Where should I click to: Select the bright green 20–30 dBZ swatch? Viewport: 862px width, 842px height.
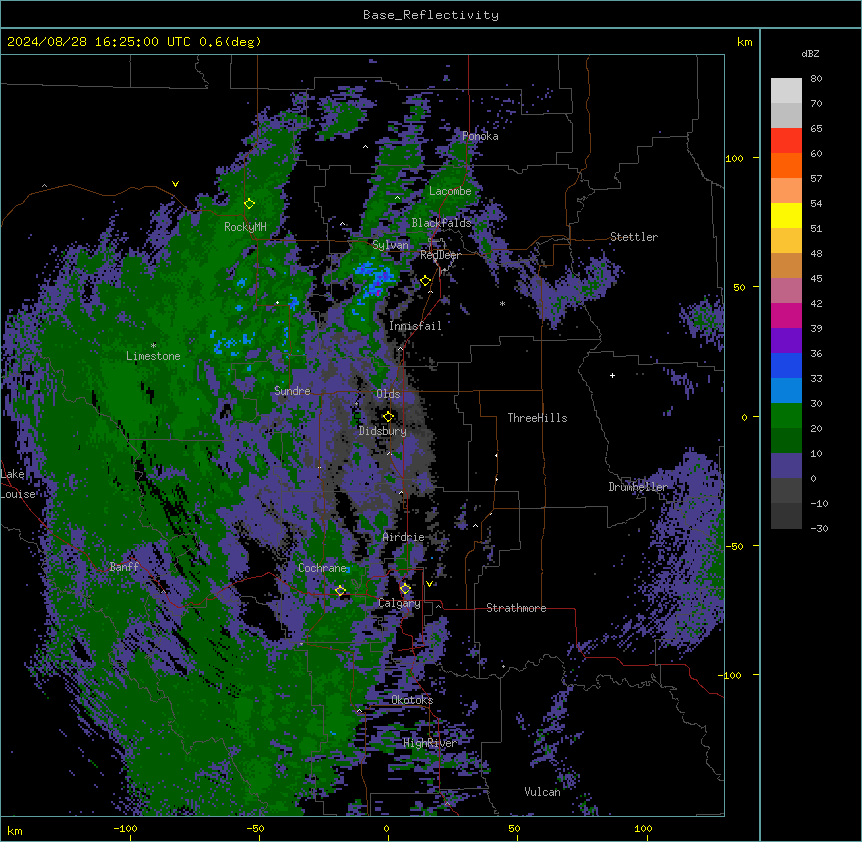pos(786,416)
